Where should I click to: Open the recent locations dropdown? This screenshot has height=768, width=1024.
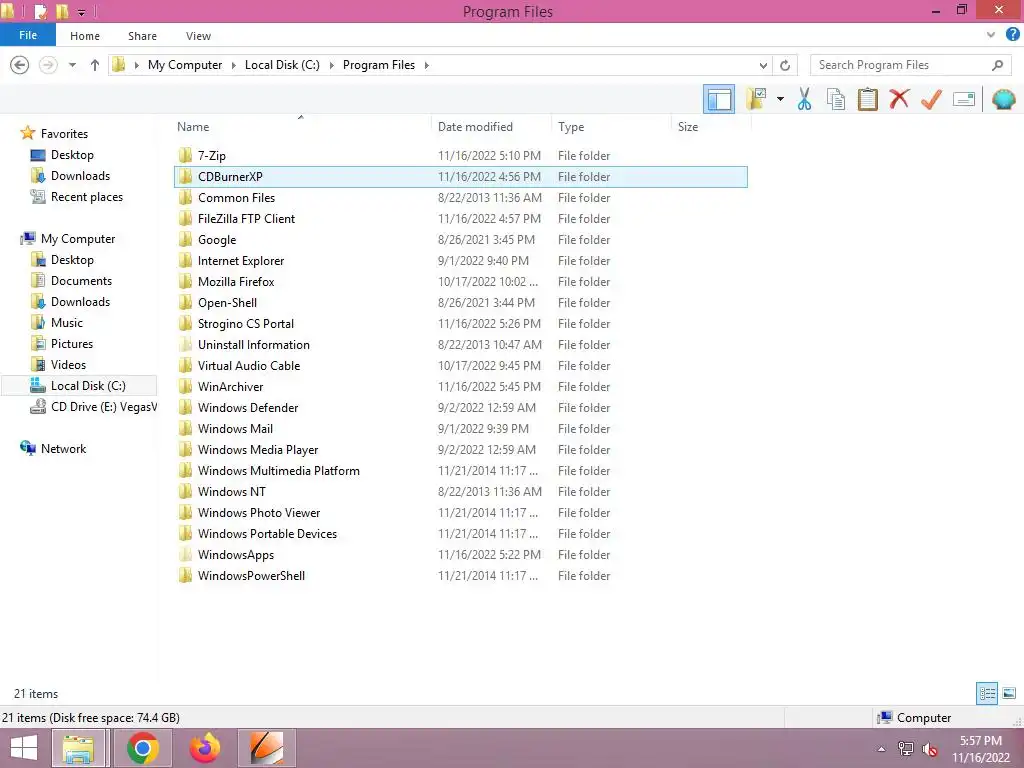(x=72, y=65)
